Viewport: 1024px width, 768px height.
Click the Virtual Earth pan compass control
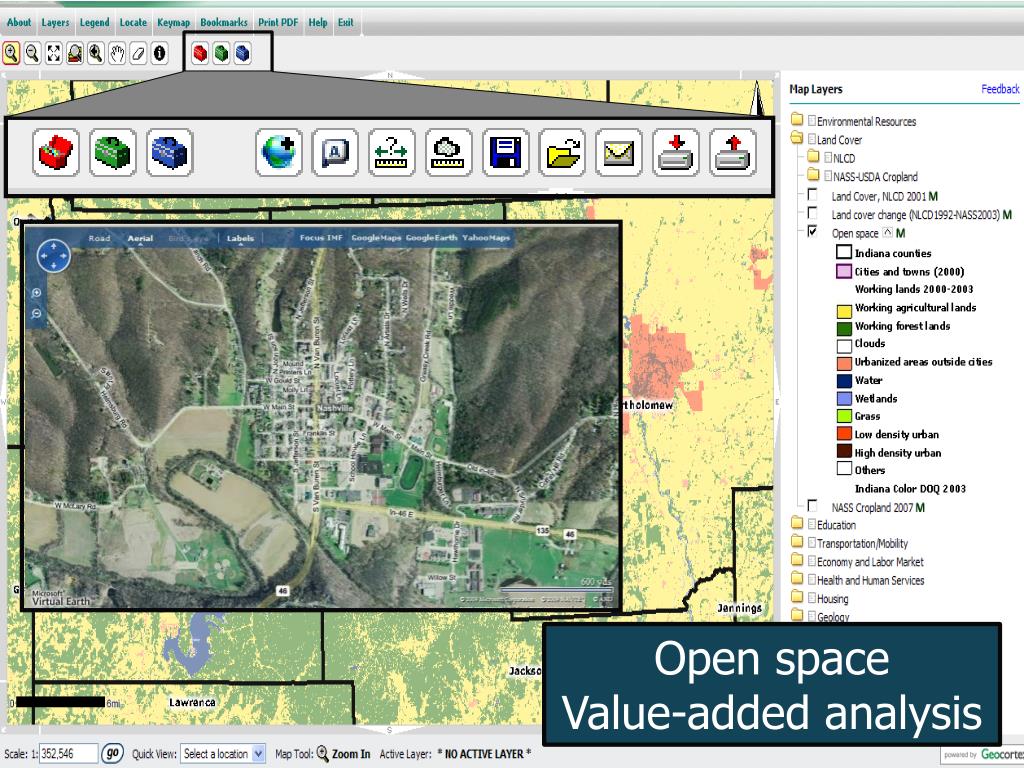click(x=54, y=255)
